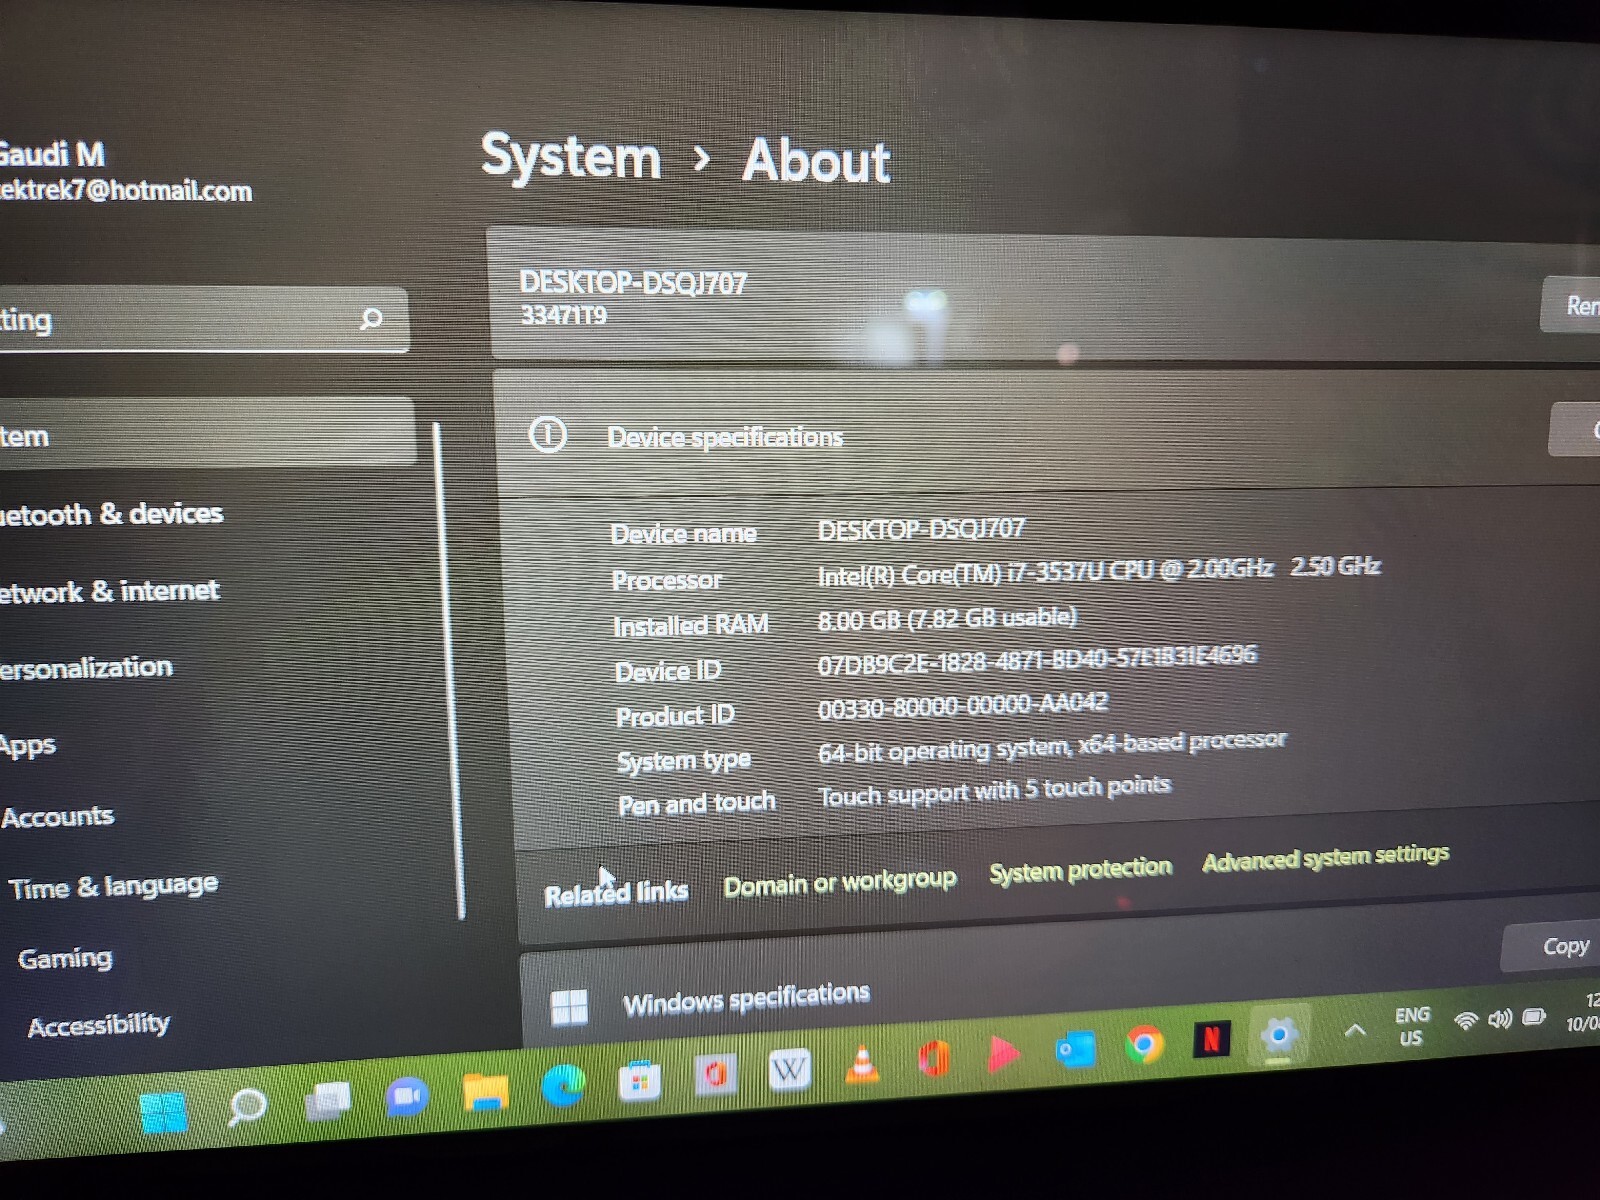Select System in settings sidebar
The width and height of the screenshot is (1600, 1200).
click(205, 433)
